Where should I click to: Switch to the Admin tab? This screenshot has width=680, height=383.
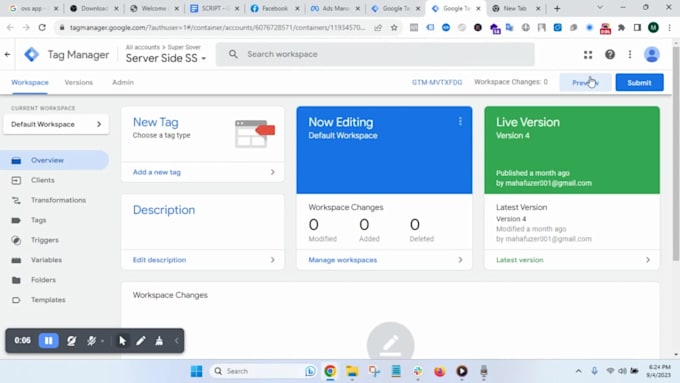pyautogui.click(x=123, y=82)
